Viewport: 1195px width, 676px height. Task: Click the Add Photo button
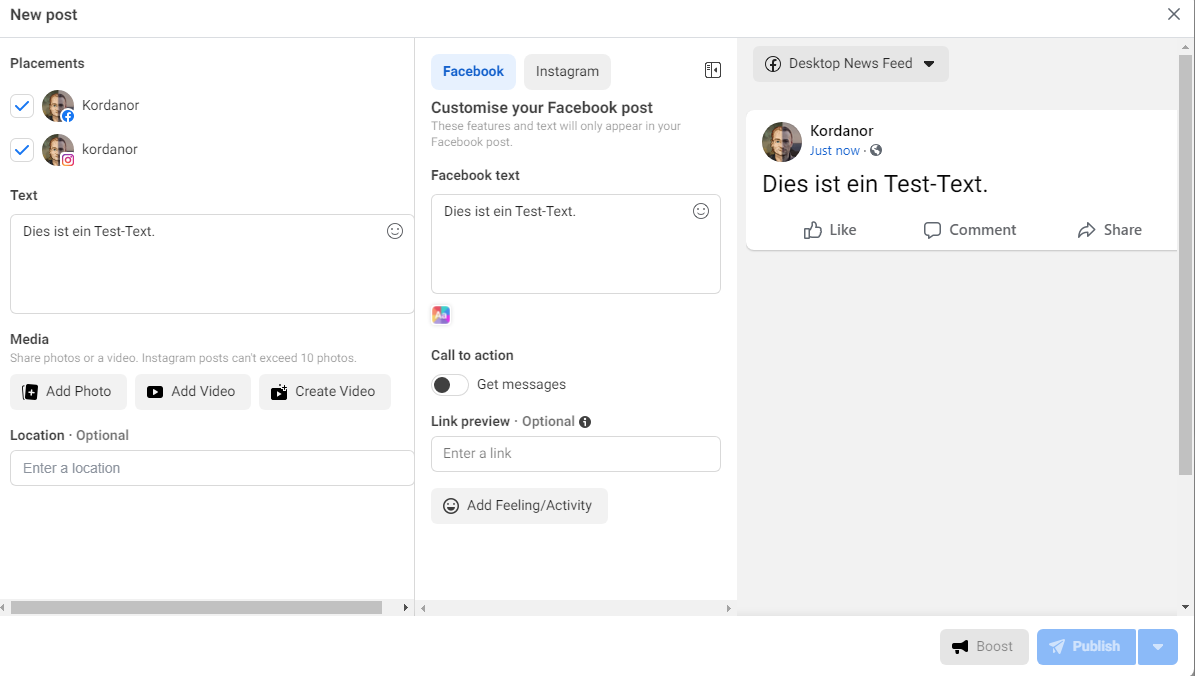coord(68,392)
